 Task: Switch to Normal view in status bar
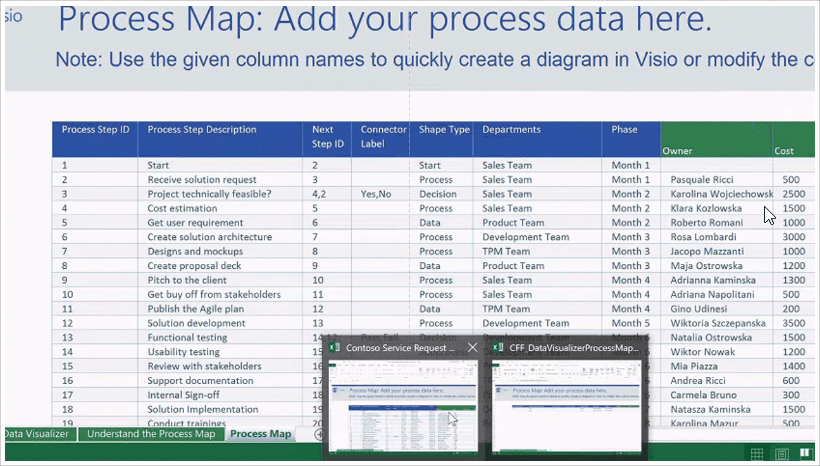point(756,455)
